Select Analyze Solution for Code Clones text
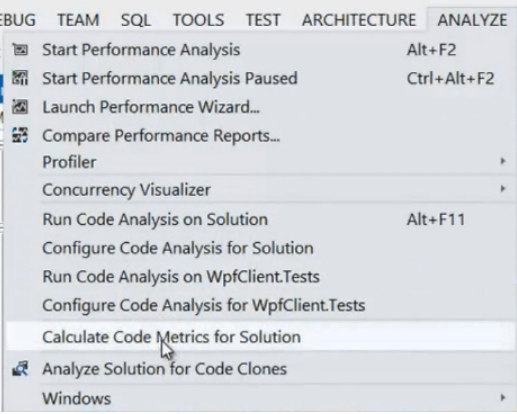517x414 pixels. tap(164, 369)
